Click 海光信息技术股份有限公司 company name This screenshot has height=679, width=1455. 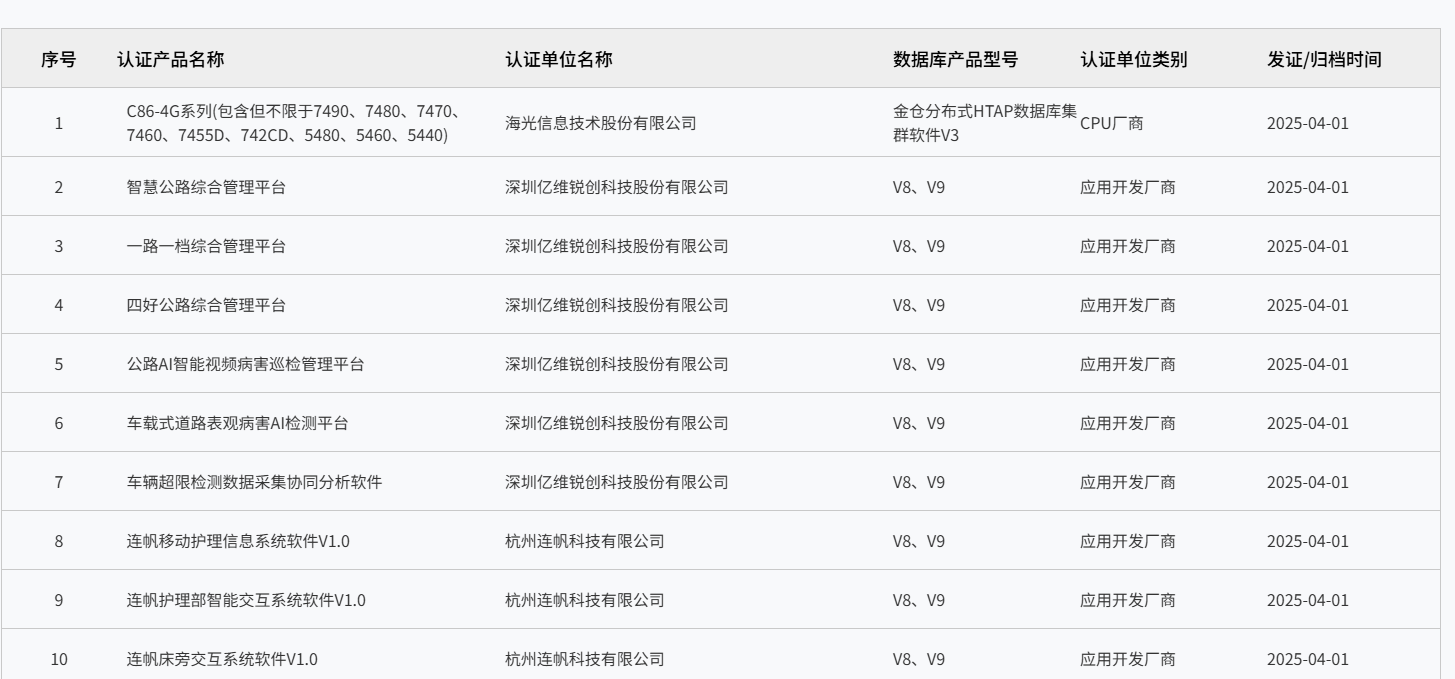(x=600, y=123)
